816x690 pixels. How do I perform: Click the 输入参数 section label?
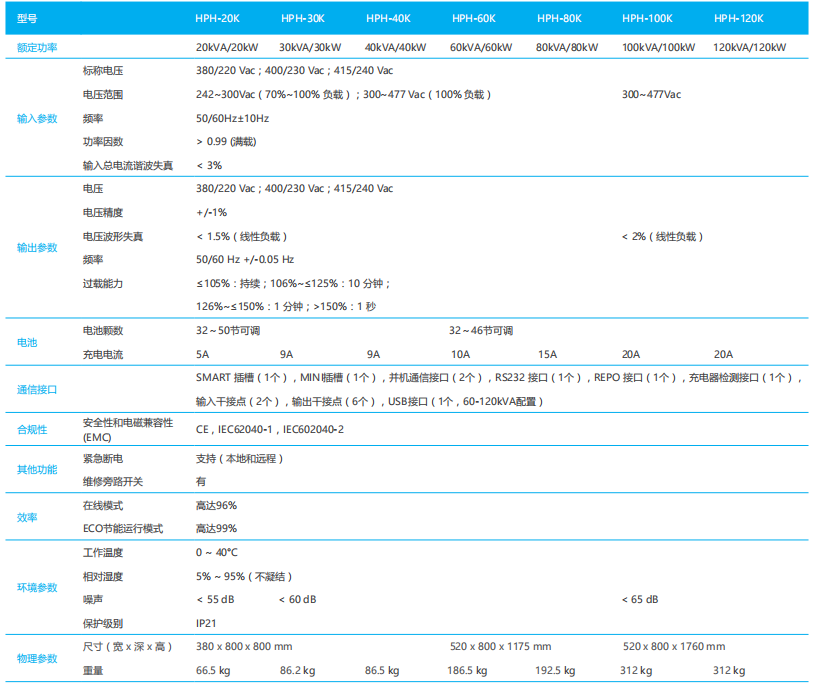[x=37, y=119]
